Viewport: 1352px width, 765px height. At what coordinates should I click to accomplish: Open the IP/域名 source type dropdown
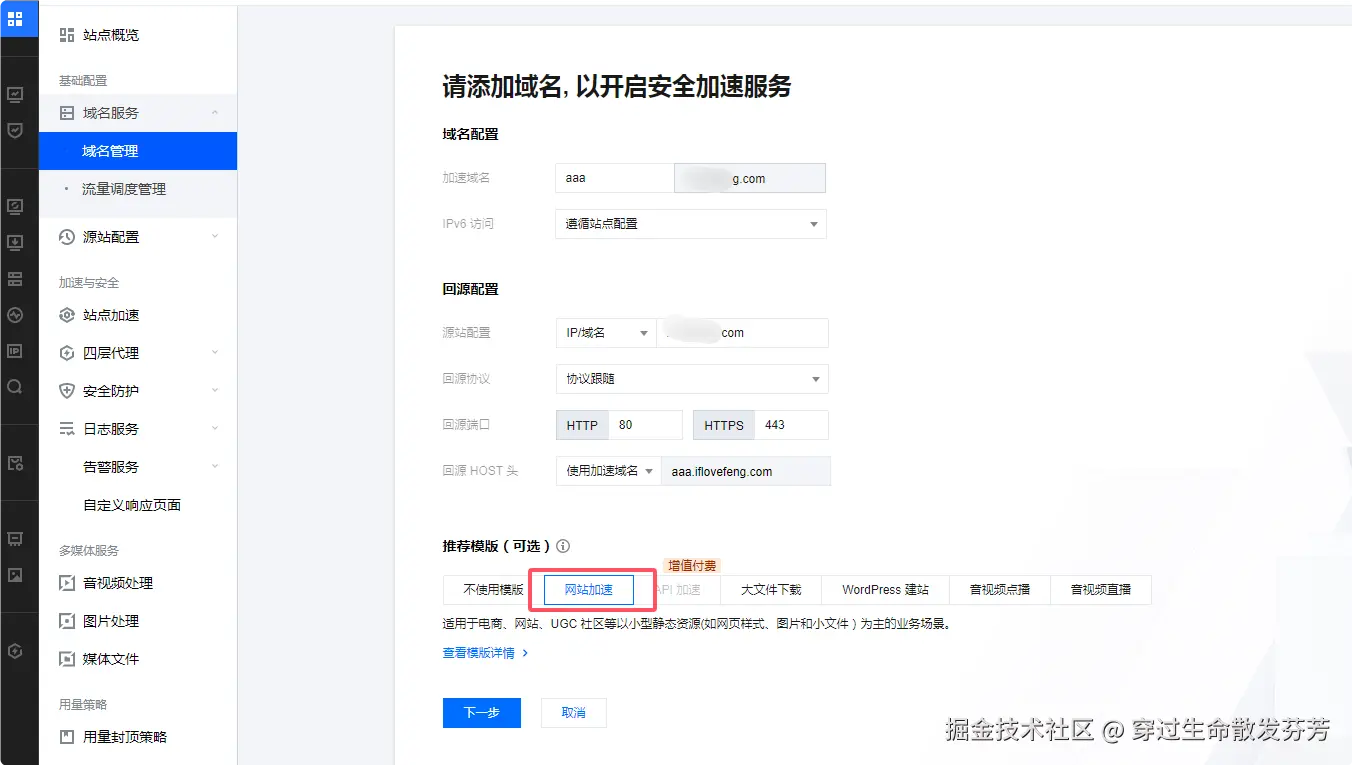tap(605, 332)
